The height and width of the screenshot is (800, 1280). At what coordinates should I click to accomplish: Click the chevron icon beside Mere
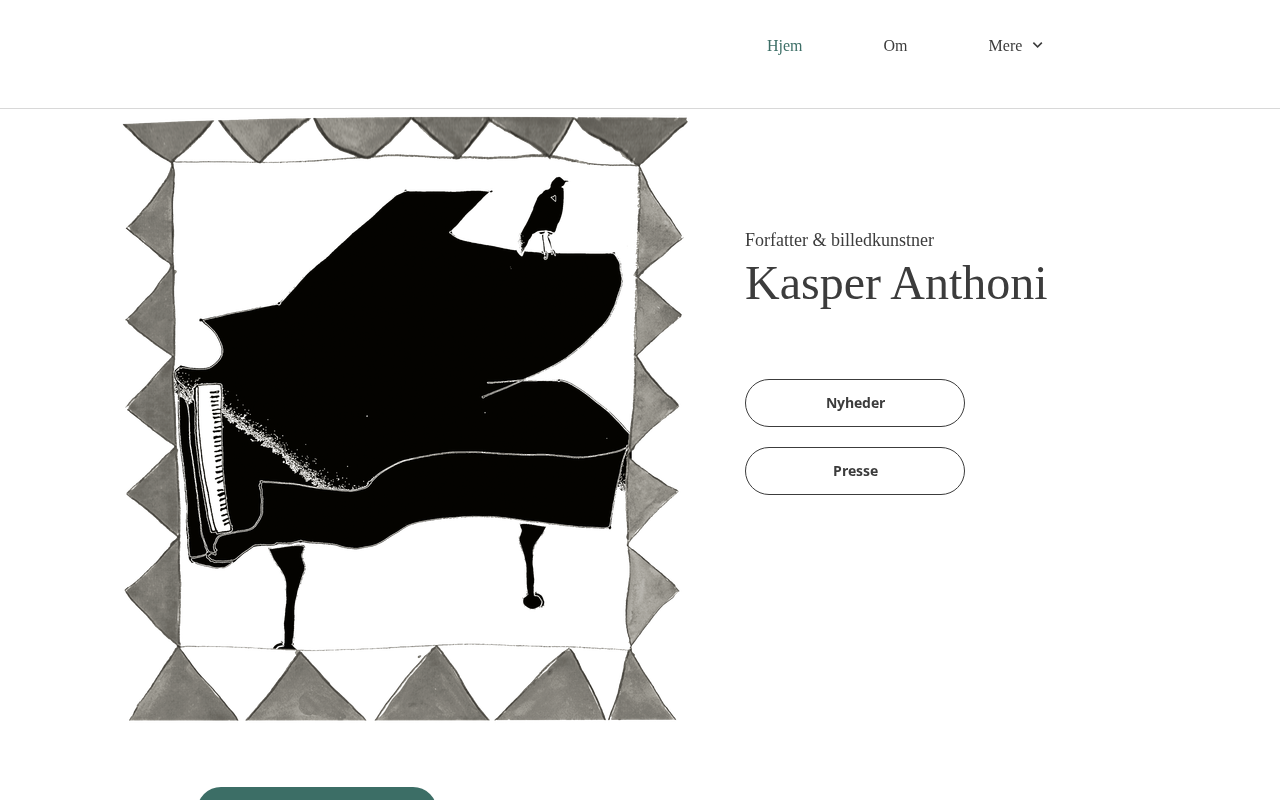(1037, 45)
